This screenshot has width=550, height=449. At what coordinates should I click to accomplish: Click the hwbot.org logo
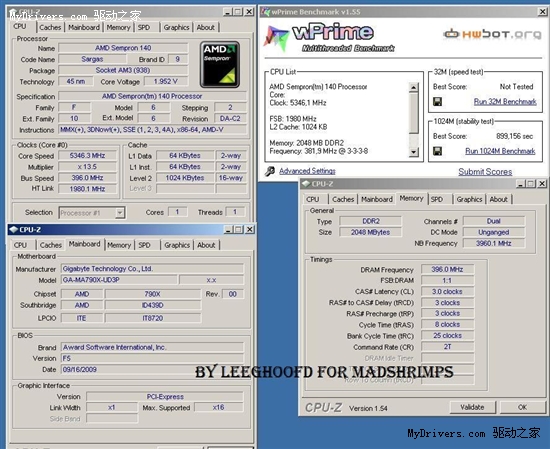click(x=492, y=34)
